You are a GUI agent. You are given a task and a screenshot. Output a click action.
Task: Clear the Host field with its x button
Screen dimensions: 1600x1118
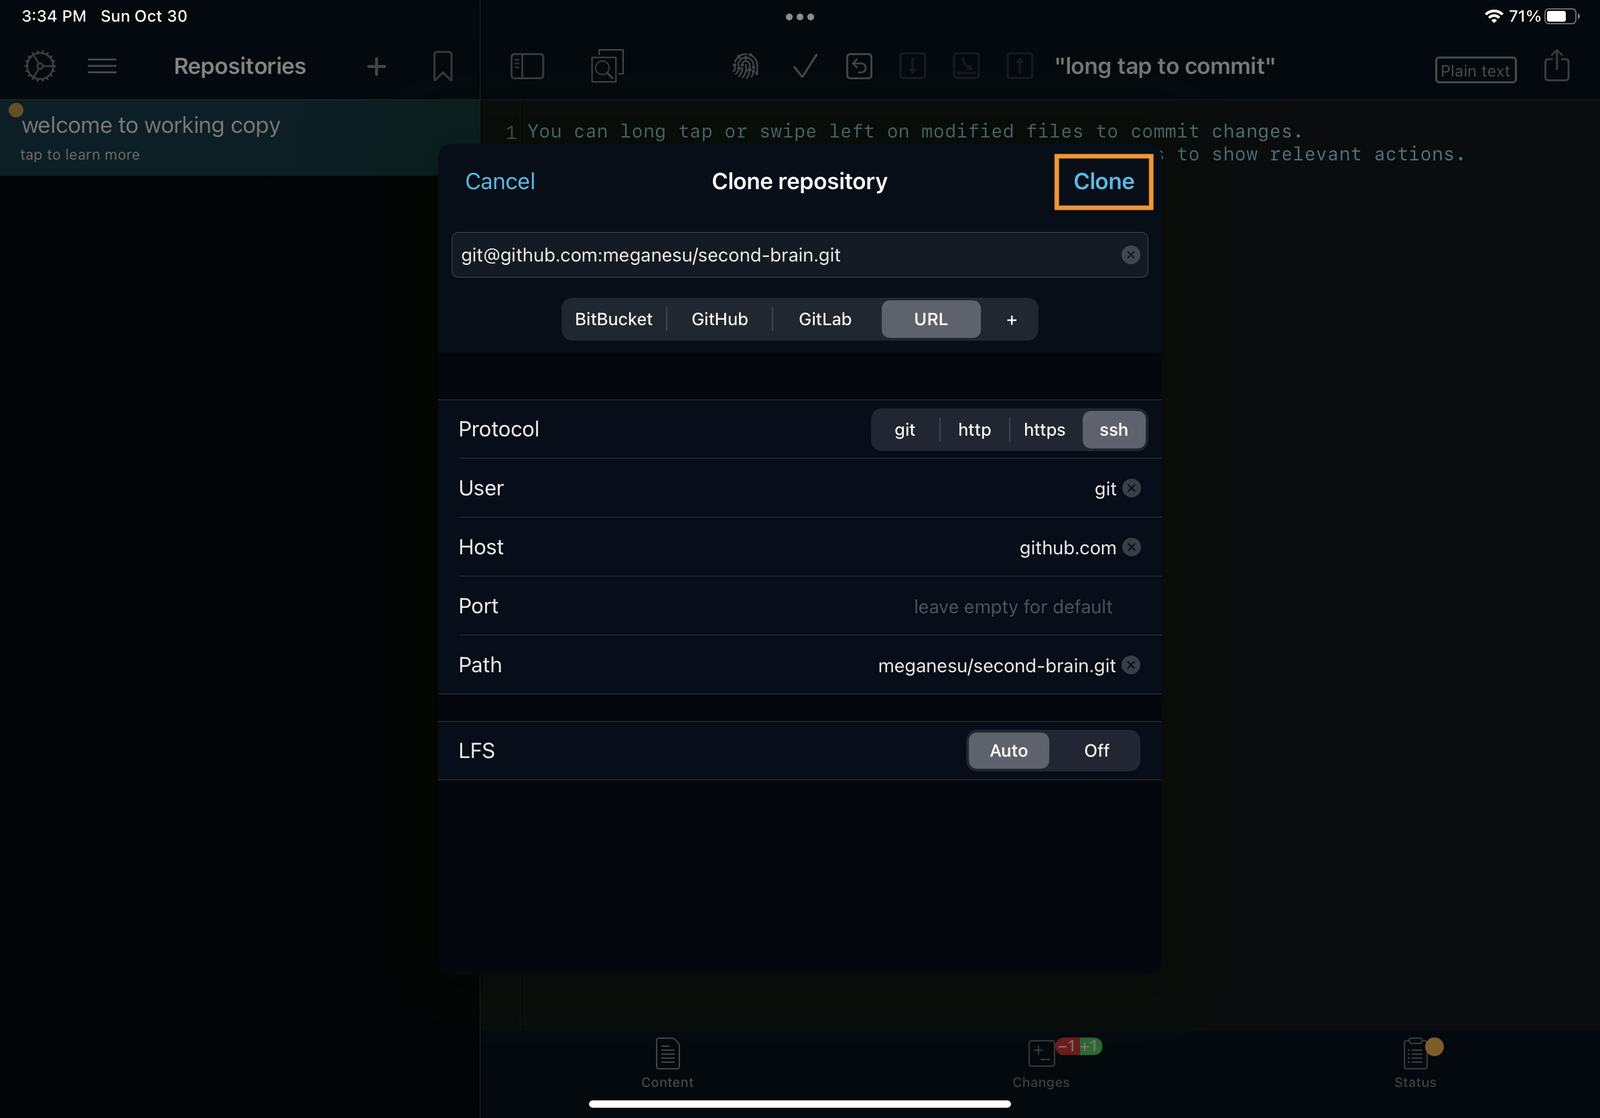pyautogui.click(x=1131, y=547)
